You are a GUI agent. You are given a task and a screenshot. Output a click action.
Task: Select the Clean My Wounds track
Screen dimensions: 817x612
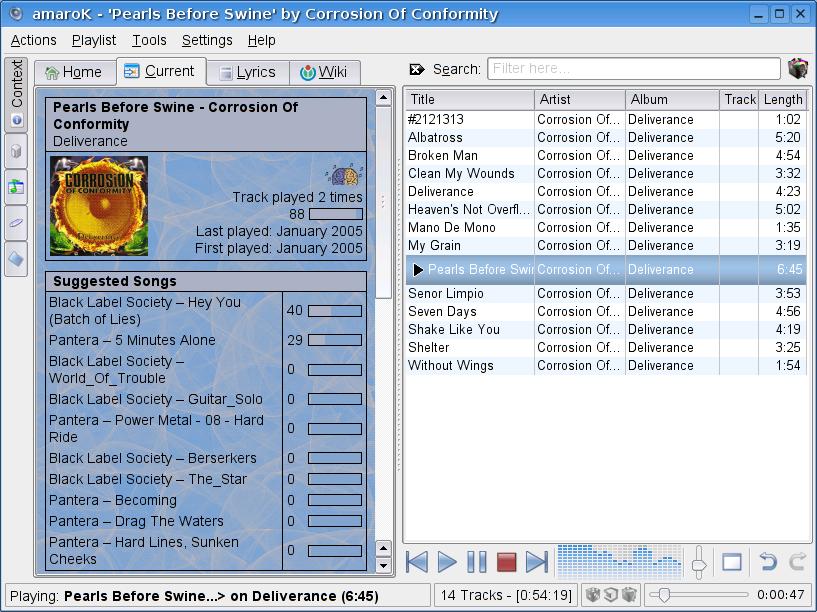pos(606,173)
